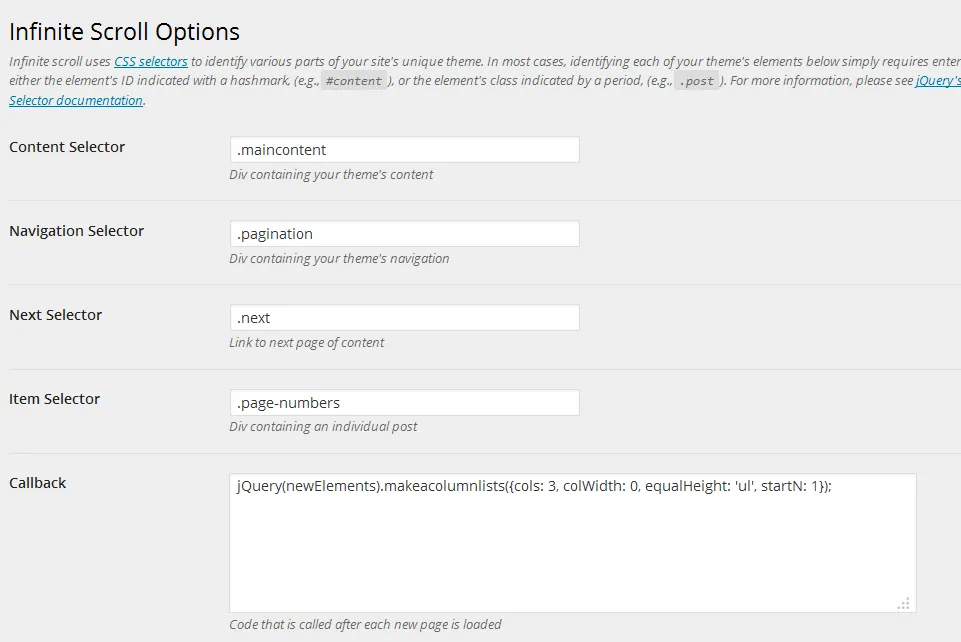Click the Item Selector label

[55, 399]
